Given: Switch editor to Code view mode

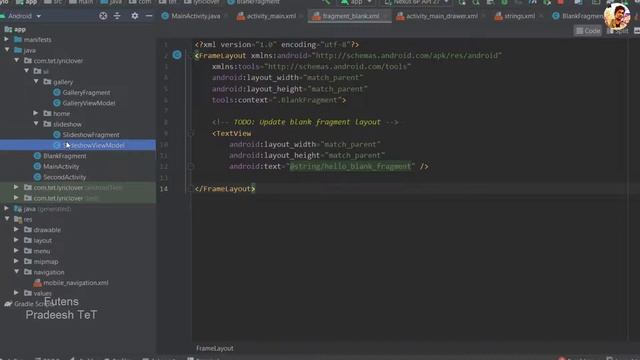Looking at the screenshot, I should tap(588, 31).
